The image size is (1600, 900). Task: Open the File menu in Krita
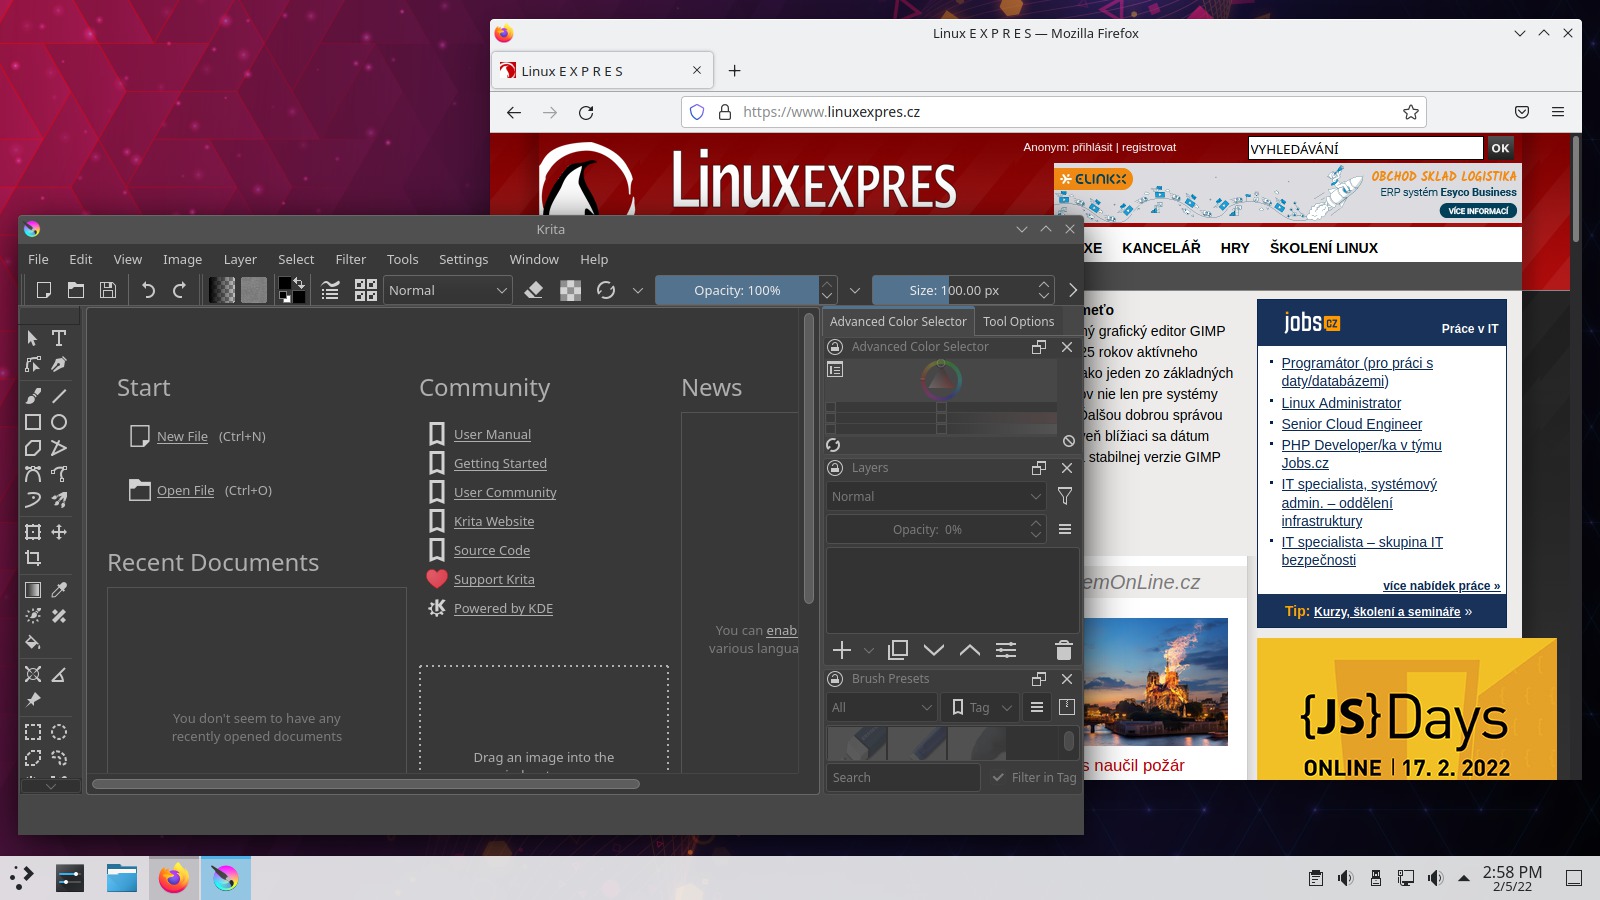[38, 259]
